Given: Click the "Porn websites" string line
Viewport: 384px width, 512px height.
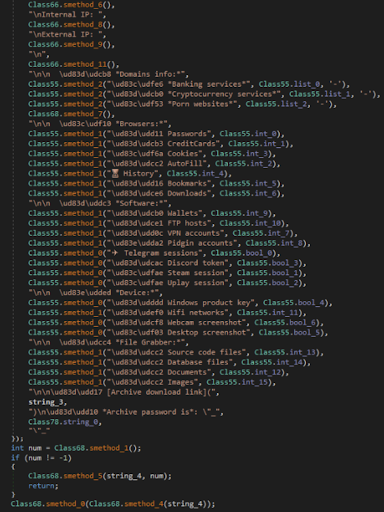Looking at the screenshot, I should 182,104.
